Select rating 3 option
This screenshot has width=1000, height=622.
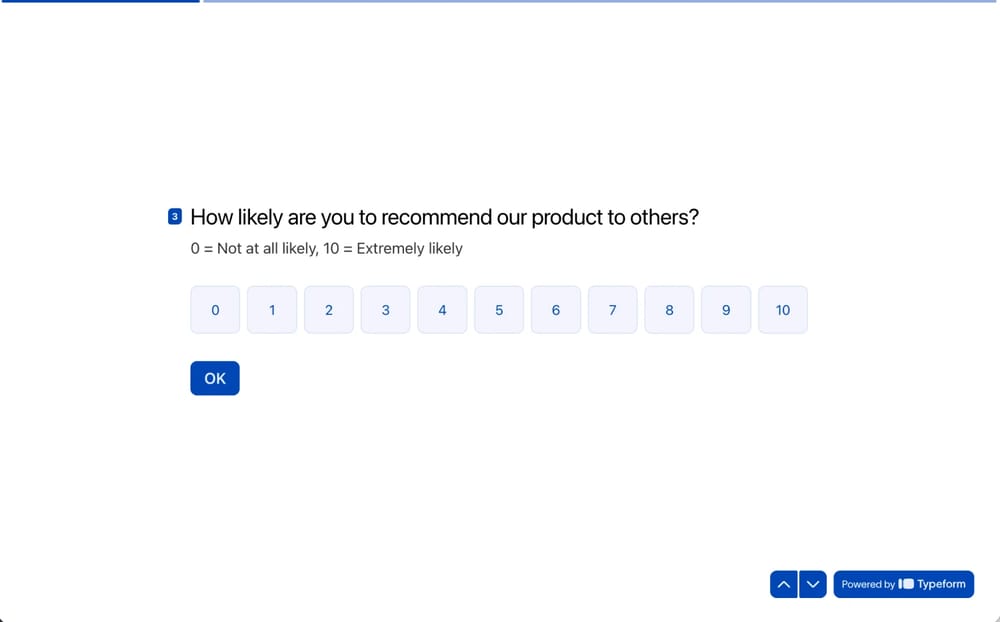coord(385,310)
